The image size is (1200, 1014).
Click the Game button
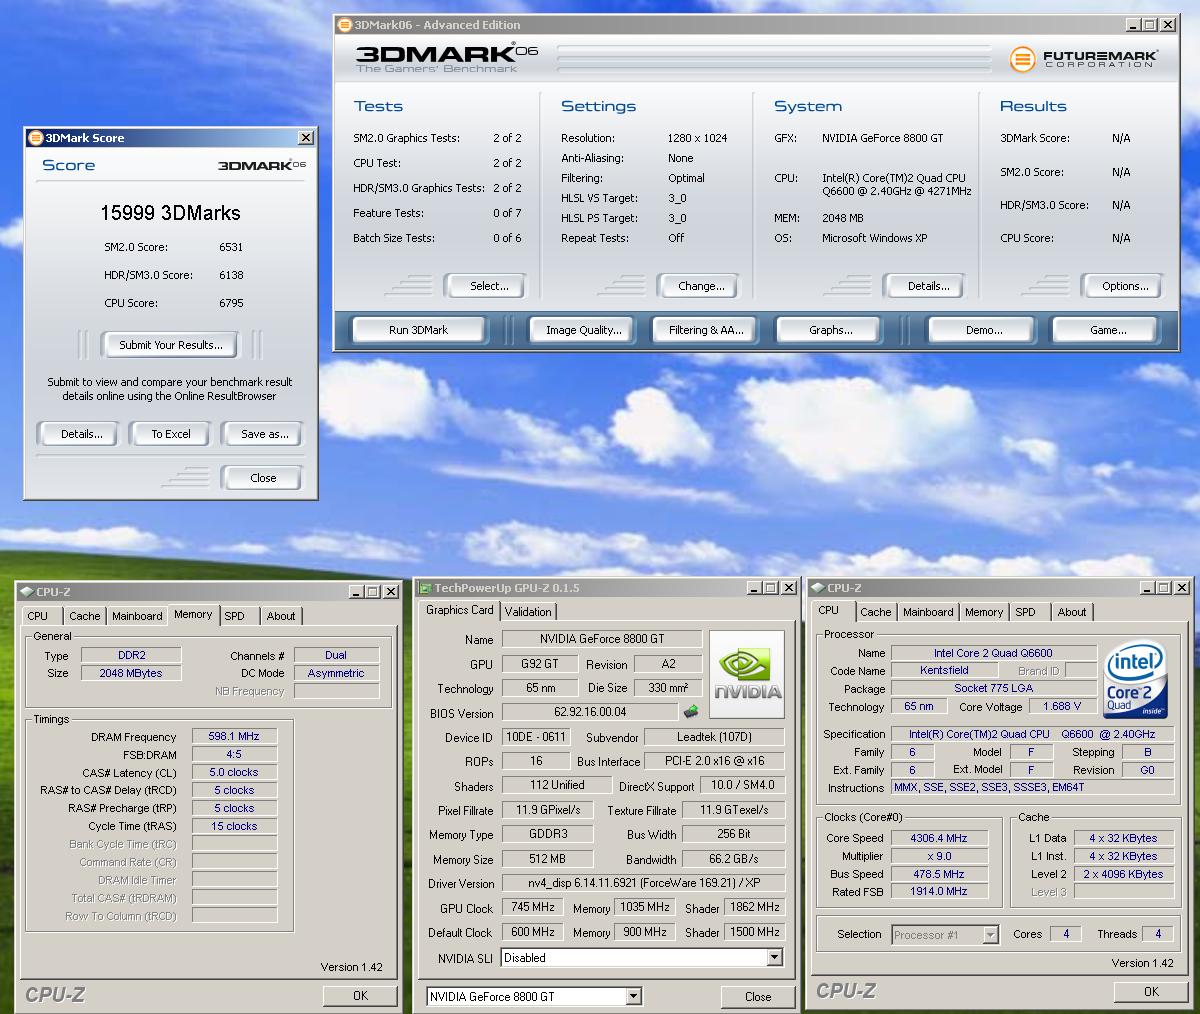pyautogui.click(x=1108, y=330)
